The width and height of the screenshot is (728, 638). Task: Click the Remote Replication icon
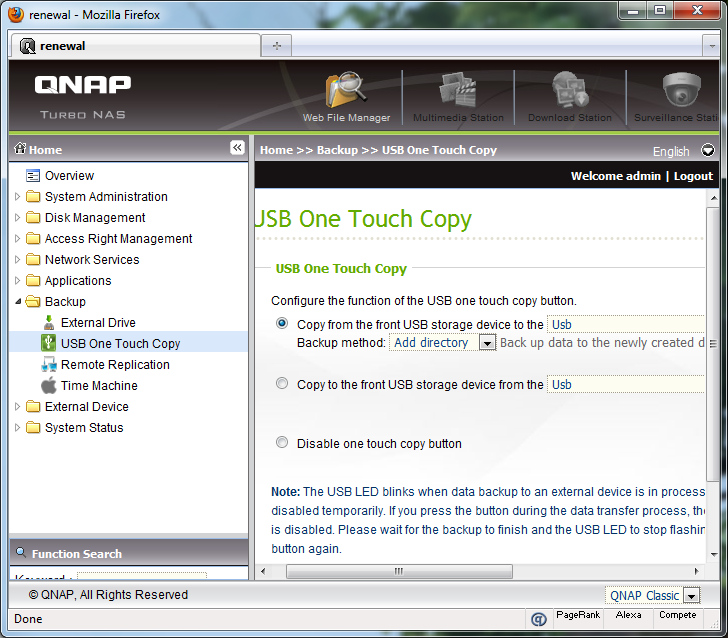click(x=49, y=364)
